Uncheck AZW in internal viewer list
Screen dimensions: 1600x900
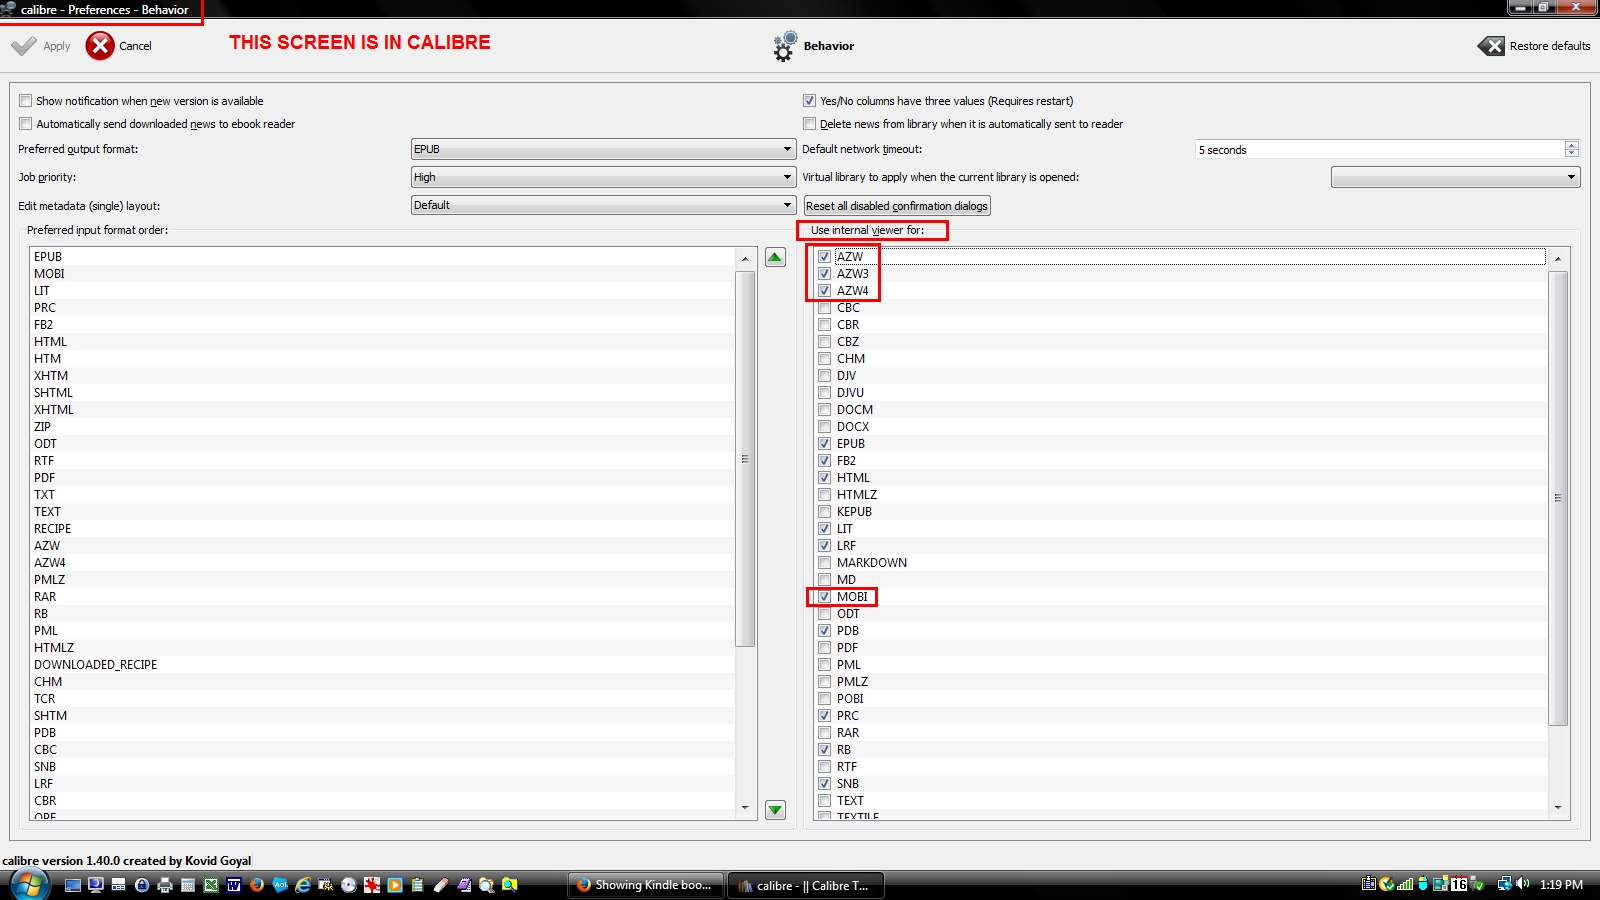coord(825,257)
